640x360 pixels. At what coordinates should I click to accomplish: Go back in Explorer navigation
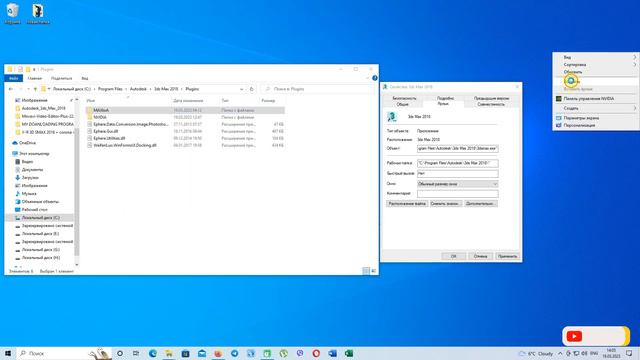pos(11,89)
